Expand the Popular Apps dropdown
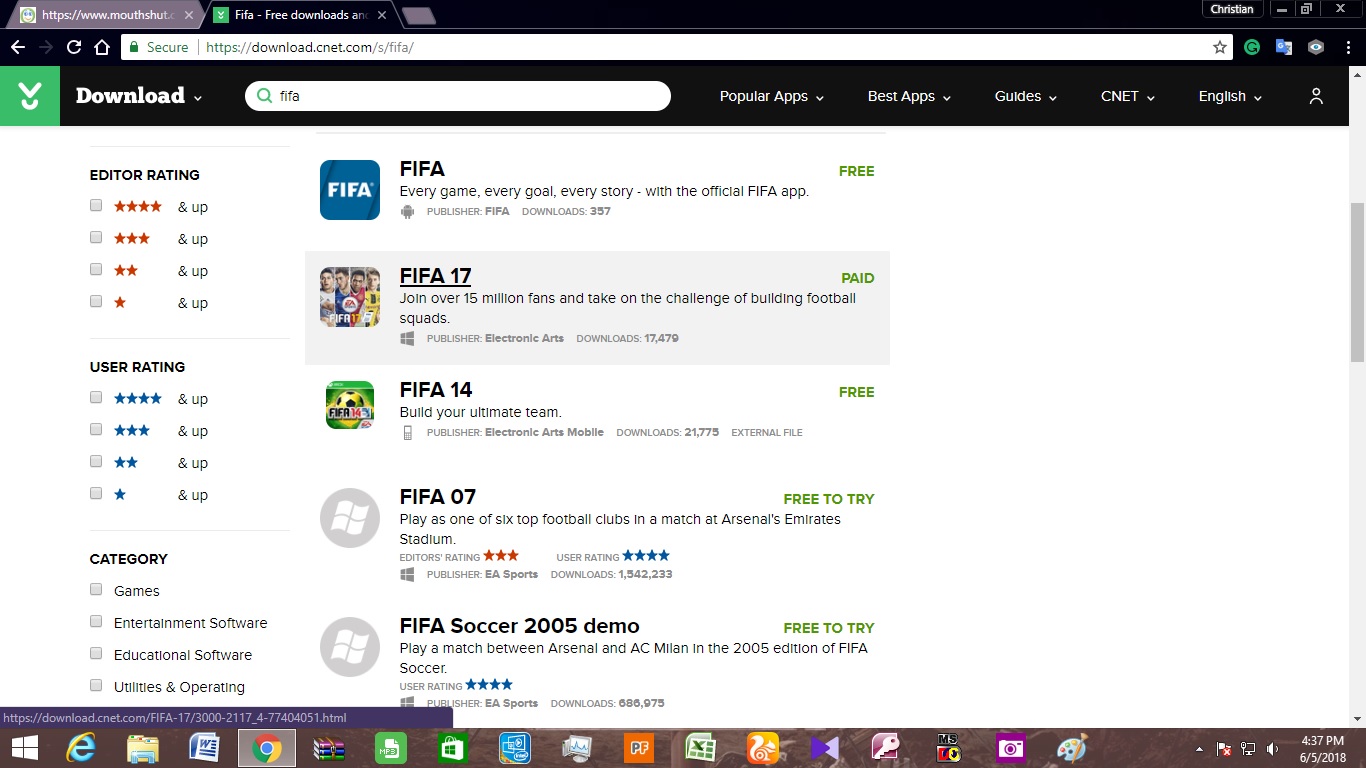Image resolution: width=1366 pixels, height=768 pixels. [771, 96]
